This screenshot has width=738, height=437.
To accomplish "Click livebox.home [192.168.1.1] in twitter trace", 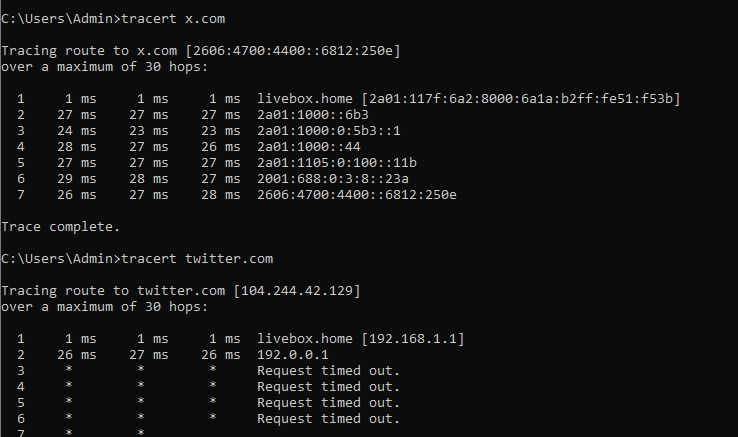I will tap(360, 338).
